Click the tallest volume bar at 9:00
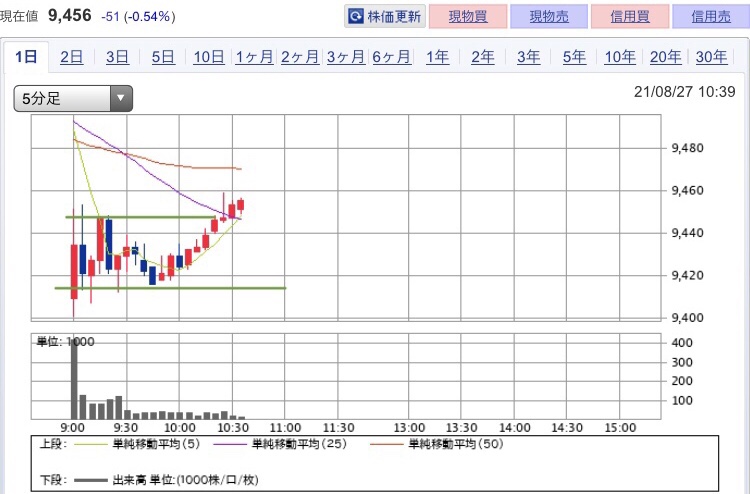 (x=74, y=378)
